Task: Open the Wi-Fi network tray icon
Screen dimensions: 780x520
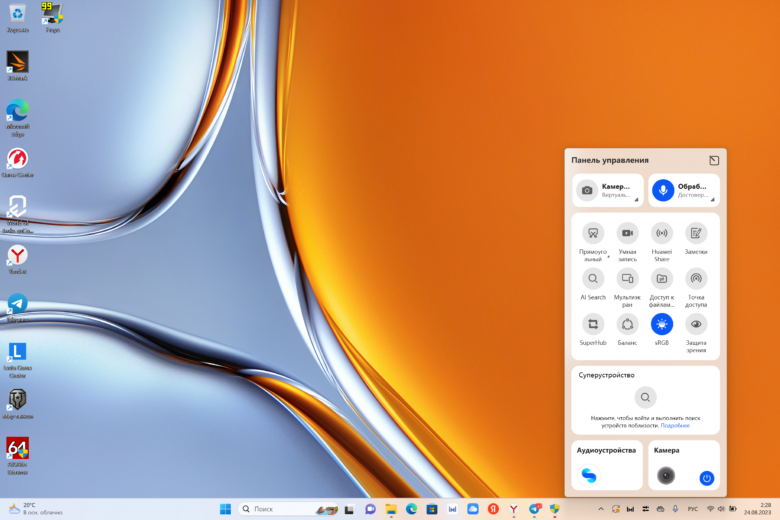Action: pos(710,509)
